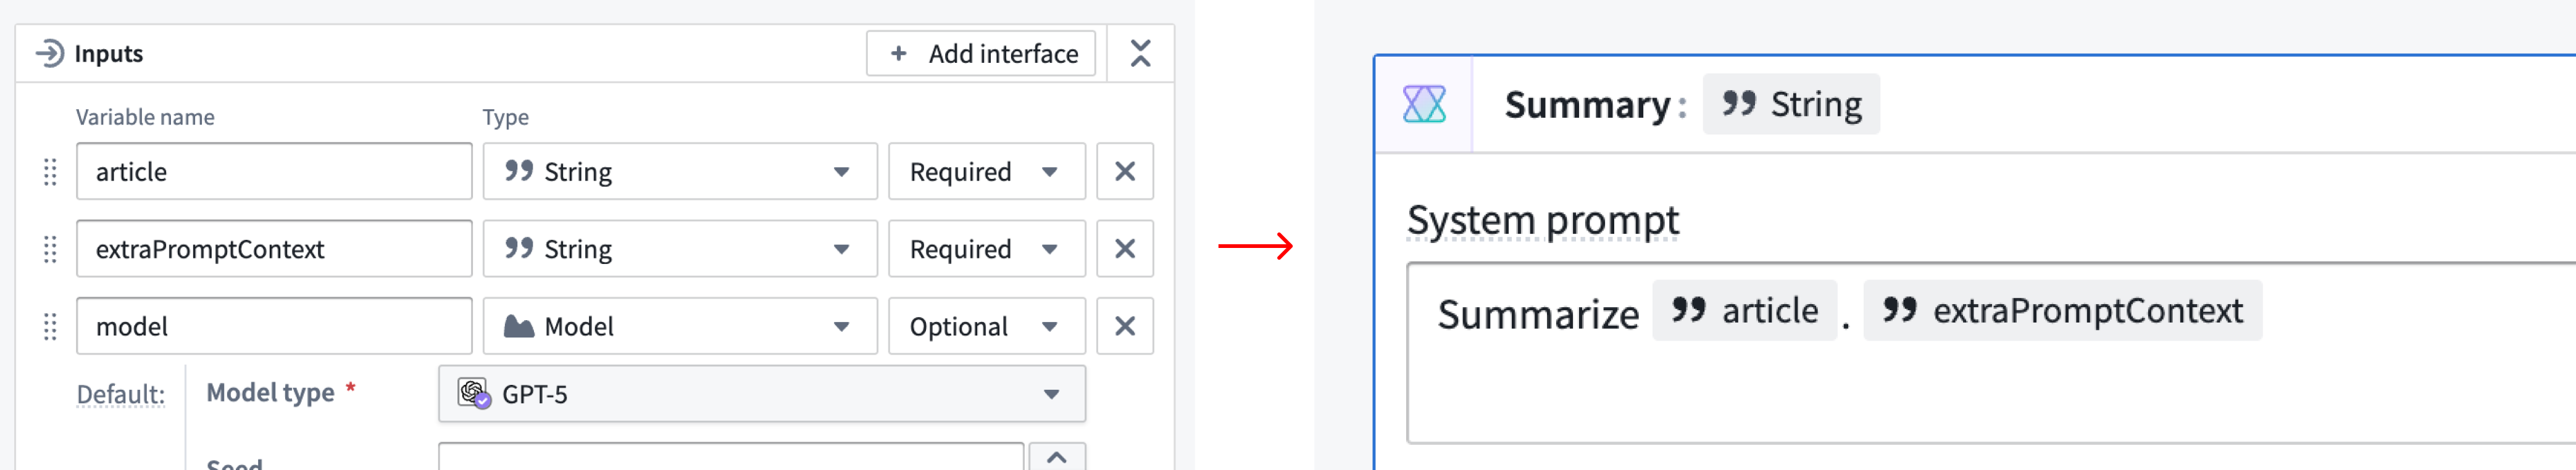Click the Summary String type badge

(x=1790, y=104)
